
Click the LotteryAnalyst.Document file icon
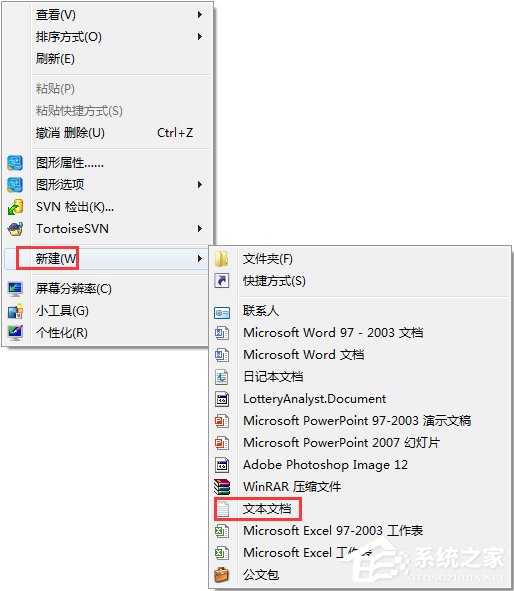[222, 399]
